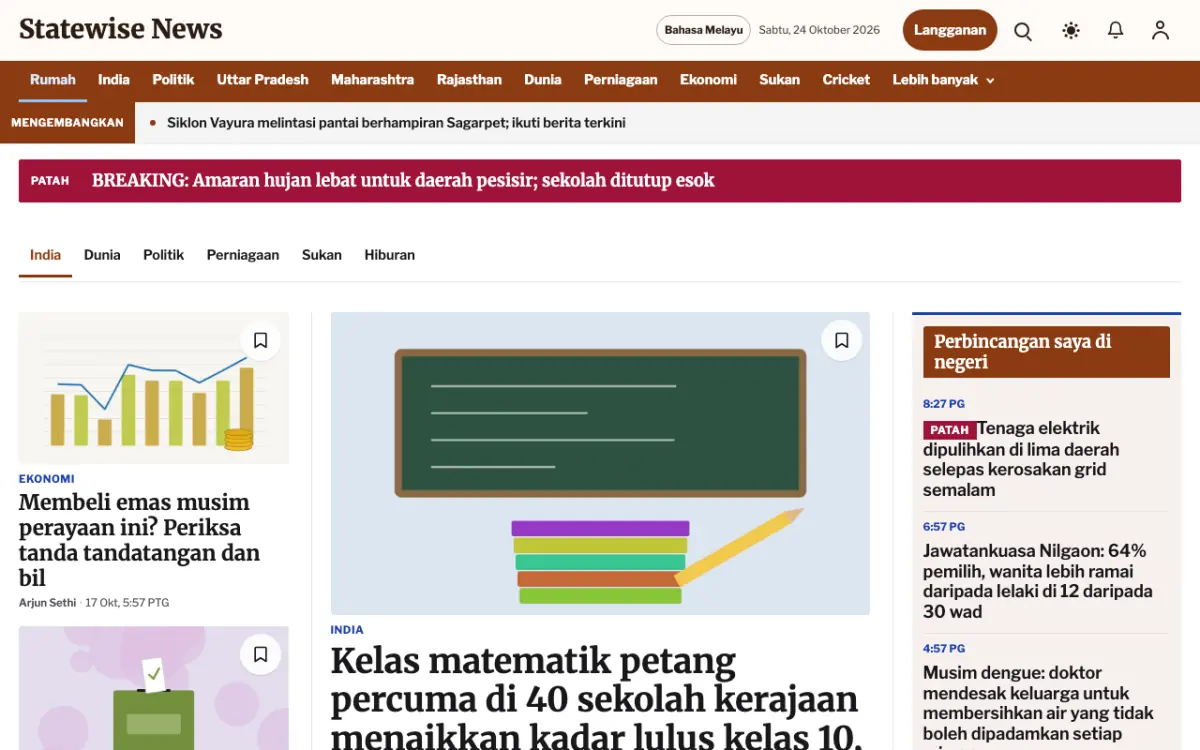This screenshot has width=1200, height=750.
Task: Click Perbincangan saya di negeri heading
Action: [x=1046, y=352]
